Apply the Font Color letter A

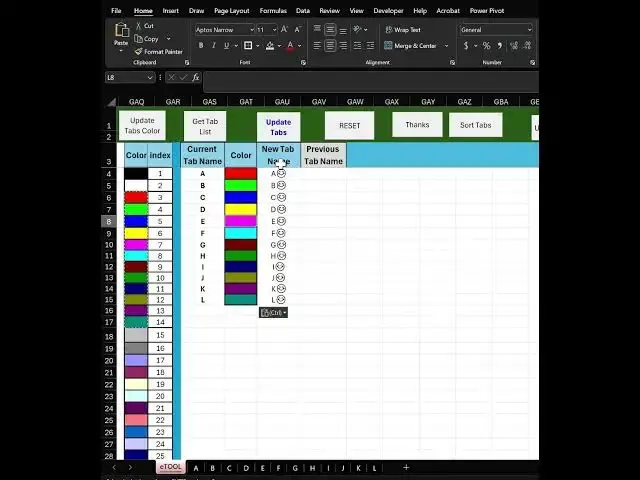click(x=290, y=46)
